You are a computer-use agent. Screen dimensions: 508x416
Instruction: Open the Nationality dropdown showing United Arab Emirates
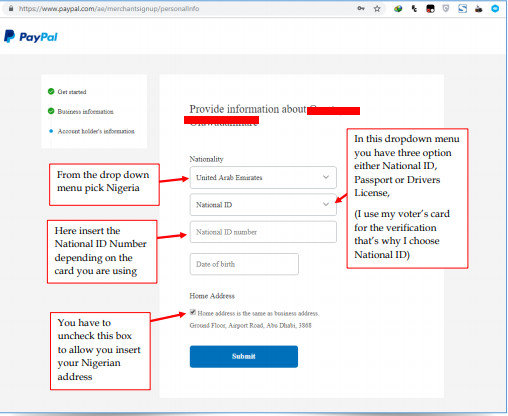point(263,177)
